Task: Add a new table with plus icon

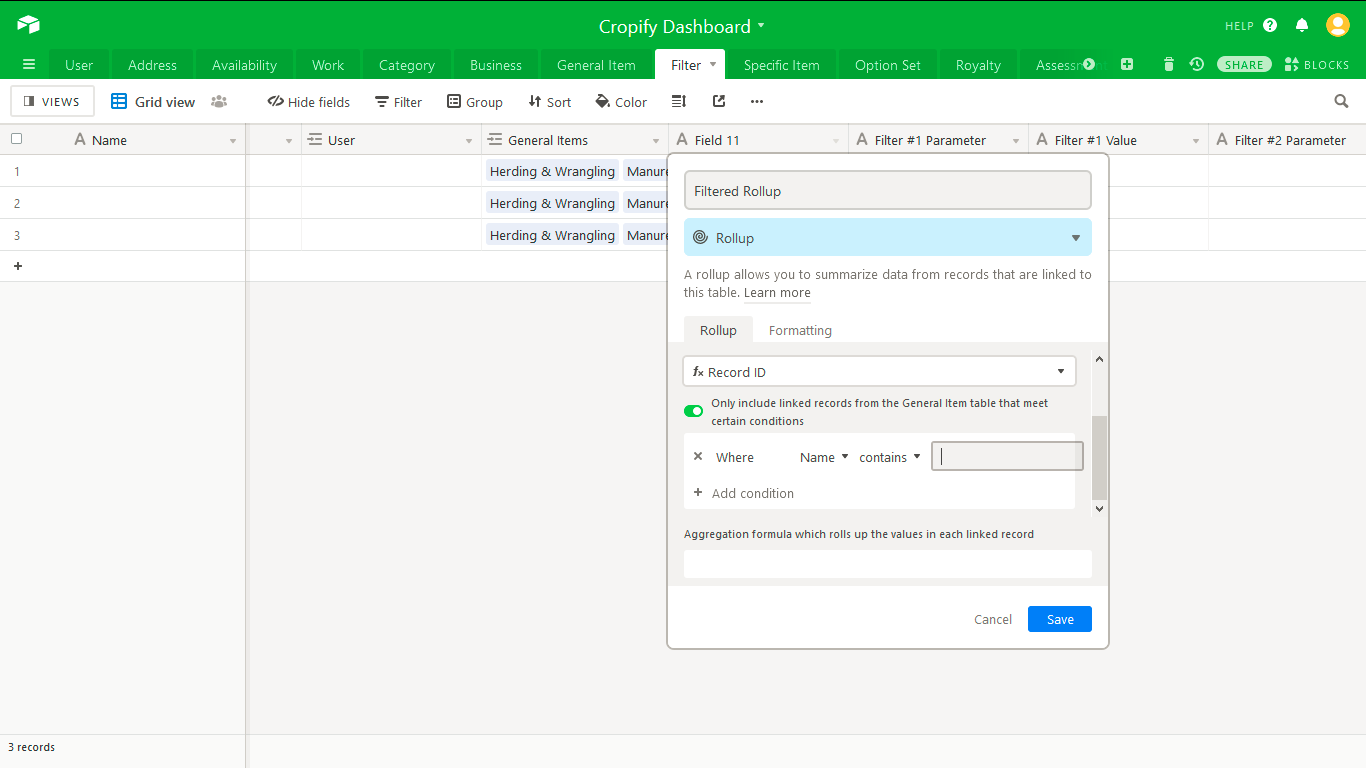Action: click(1127, 65)
